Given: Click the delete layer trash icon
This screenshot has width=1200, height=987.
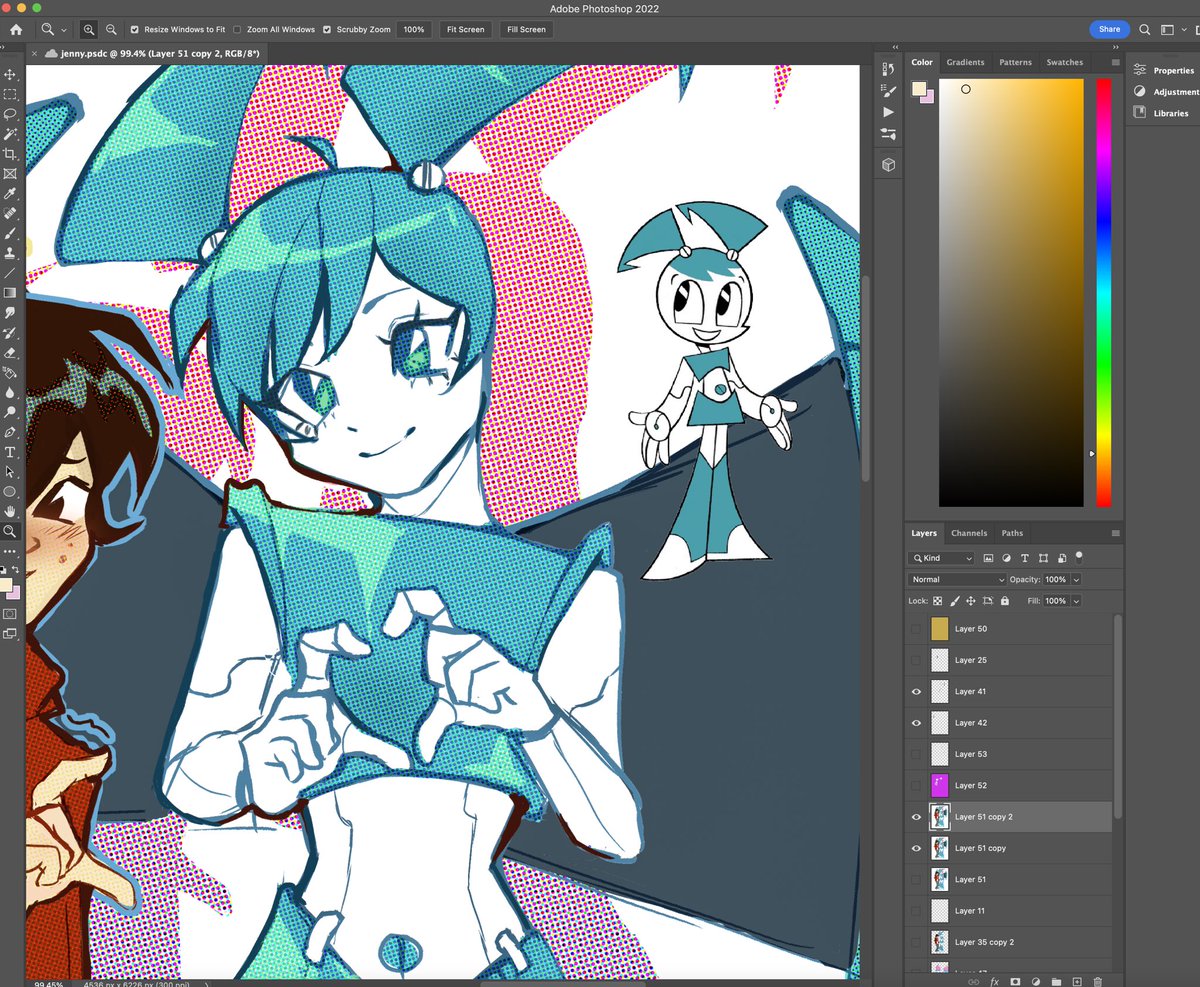Looking at the screenshot, I should pos(1097,982).
